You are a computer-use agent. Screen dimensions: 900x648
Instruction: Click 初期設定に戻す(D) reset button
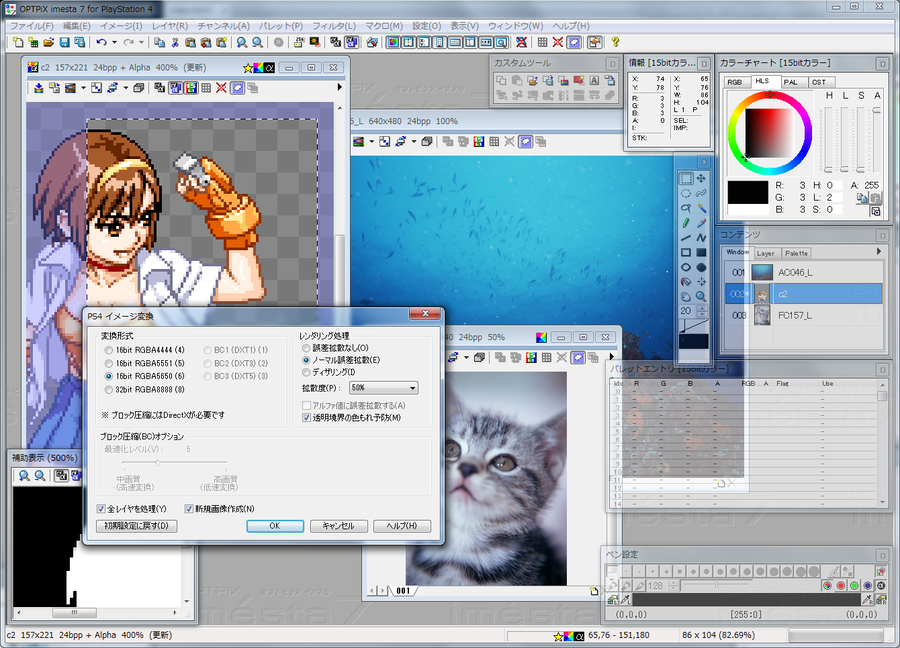point(137,526)
